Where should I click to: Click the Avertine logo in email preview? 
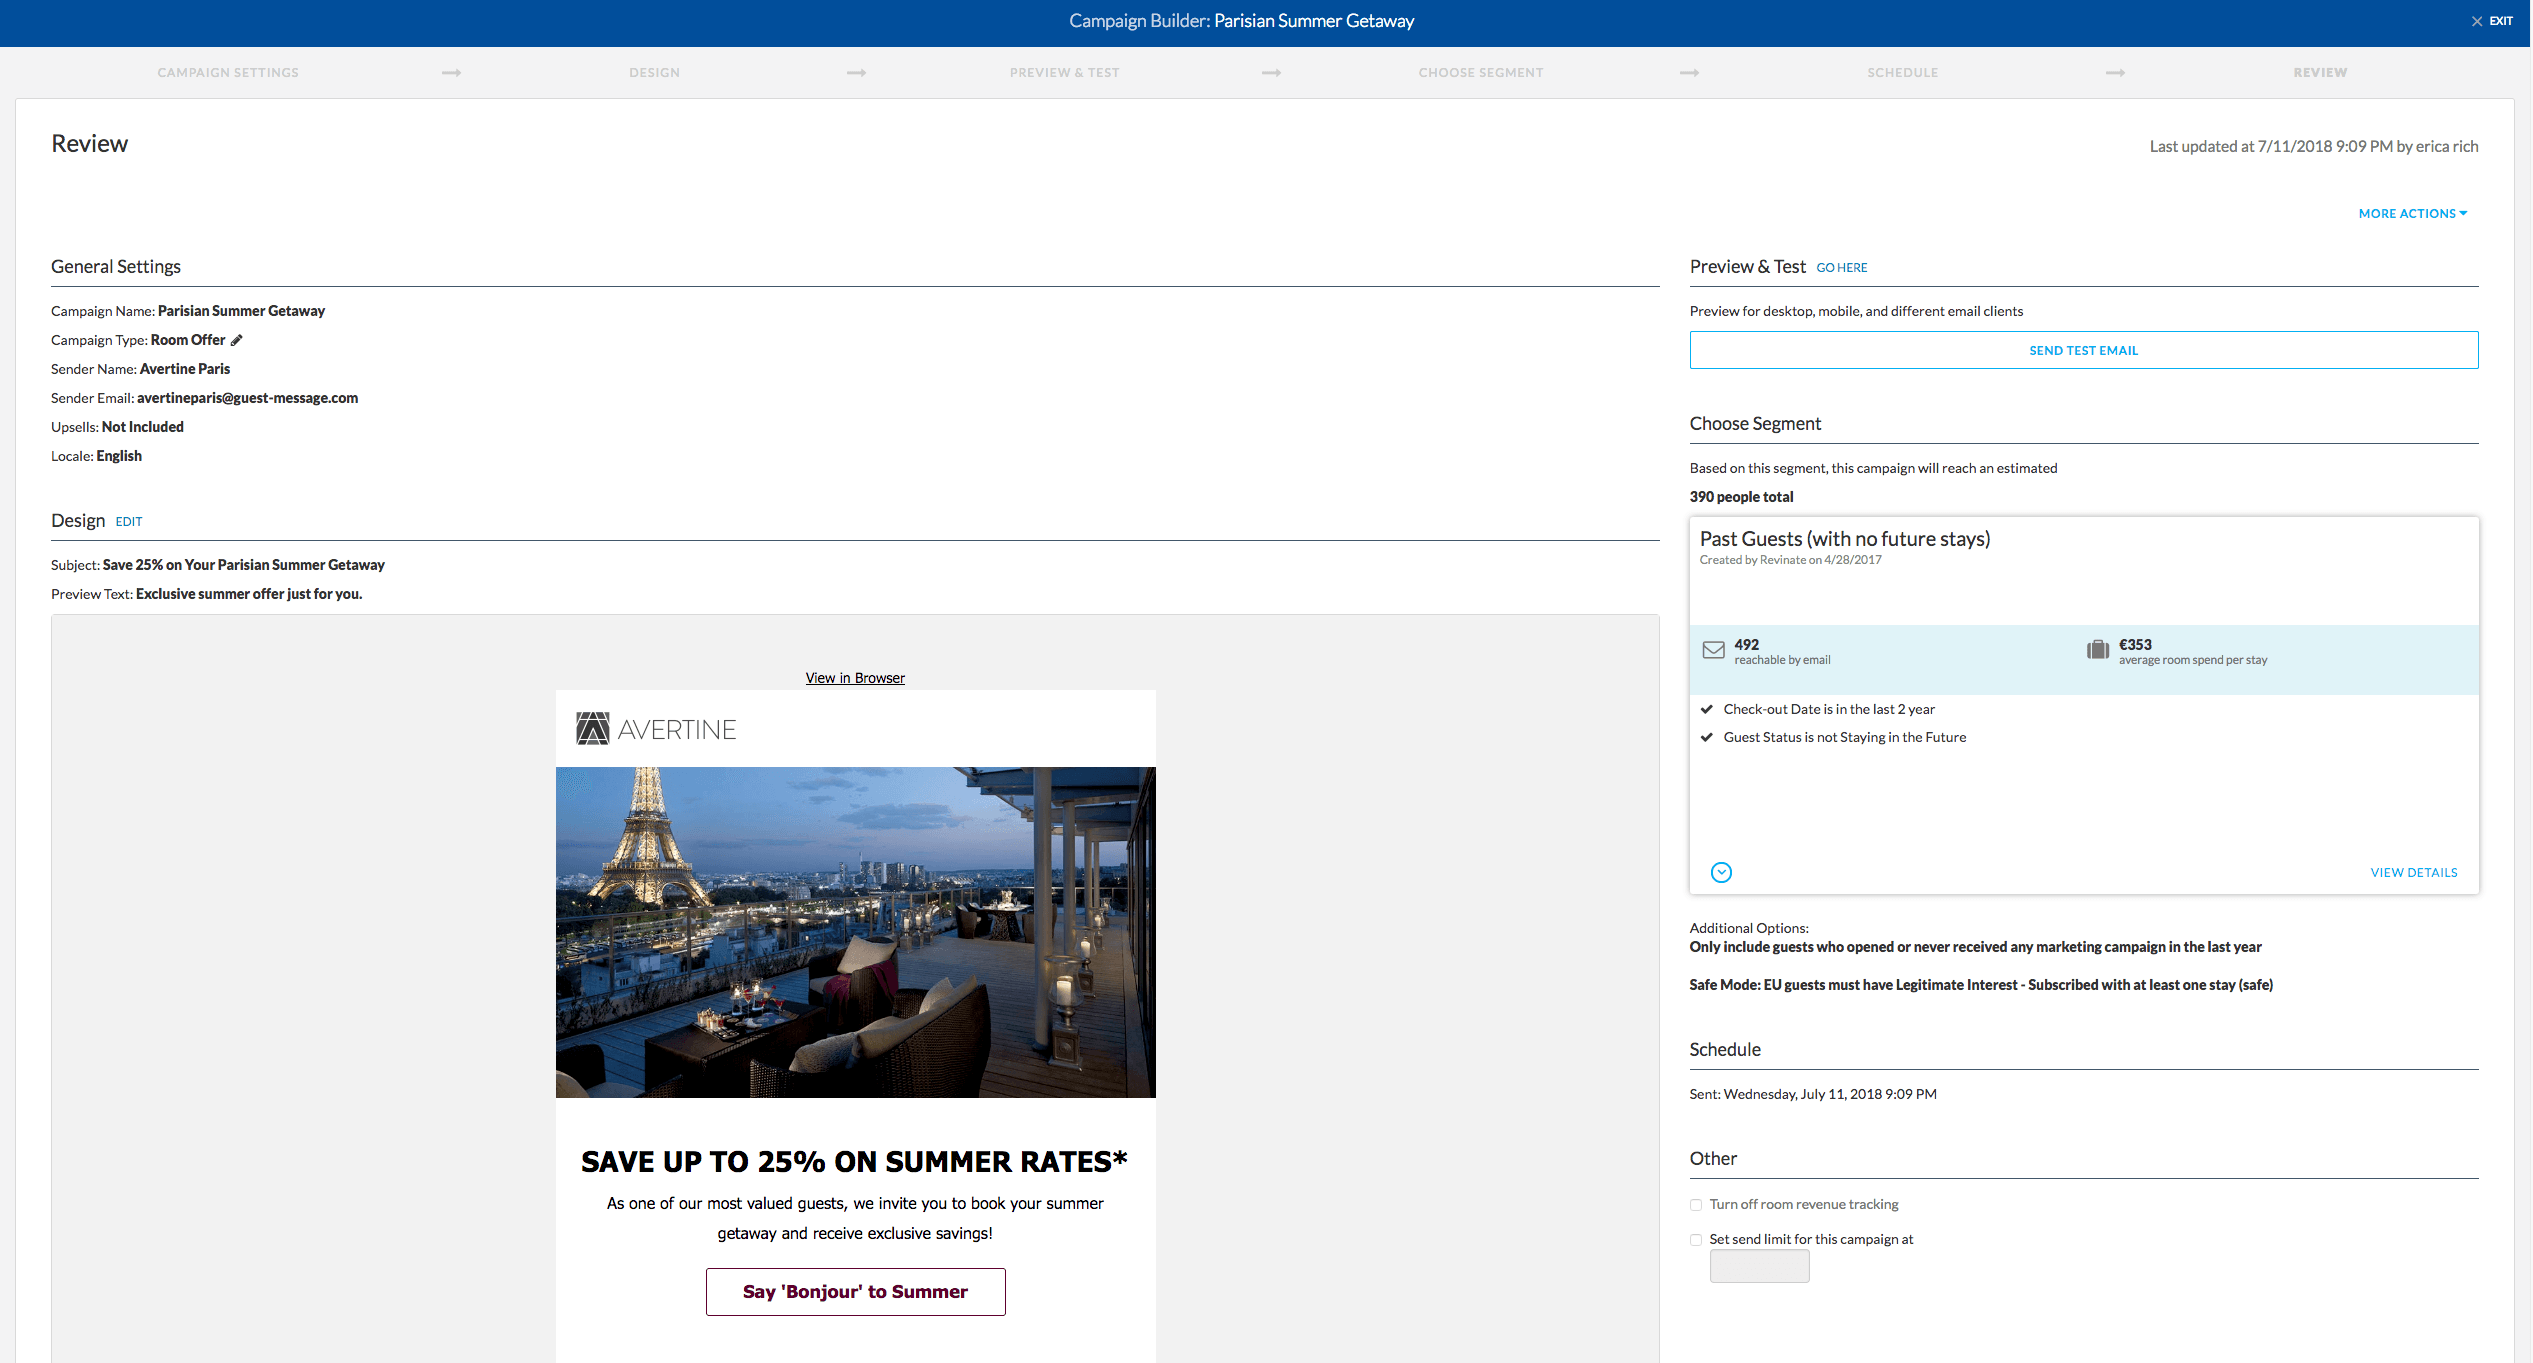656,729
